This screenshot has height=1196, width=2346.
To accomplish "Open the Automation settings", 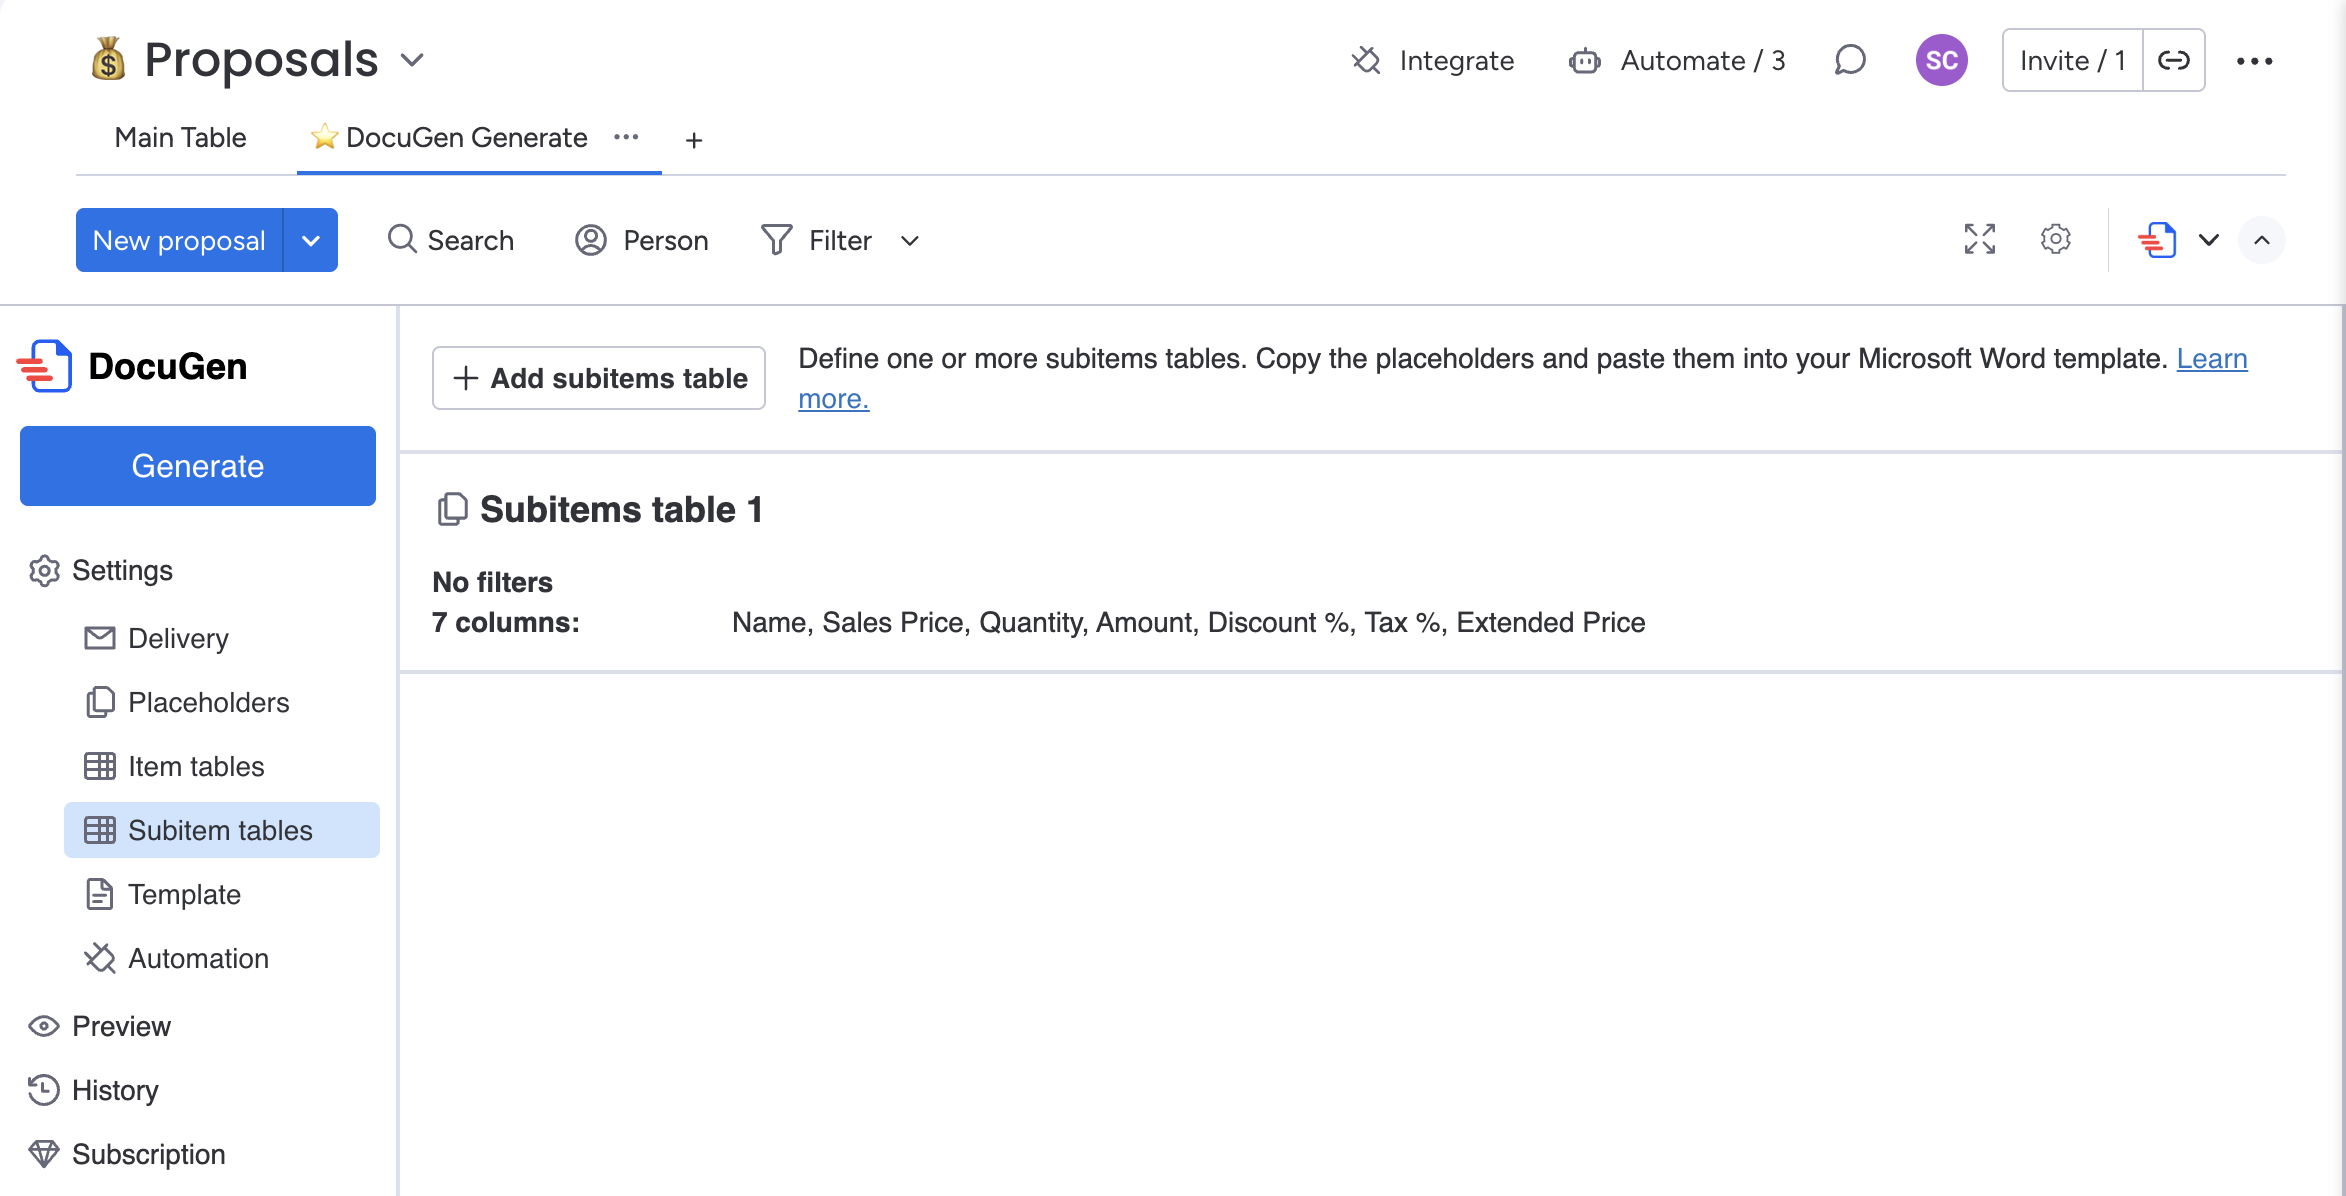I will coord(176,958).
